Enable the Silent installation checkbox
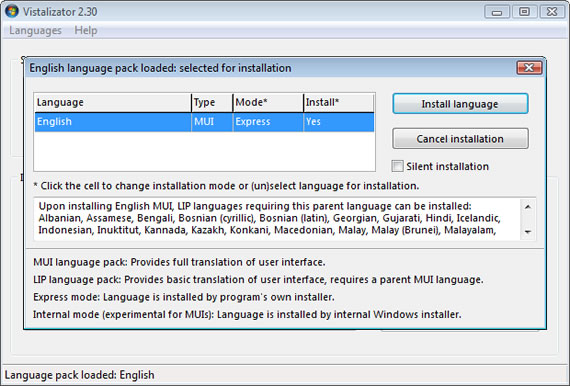The image size is (570, 386). click(397, 166)
